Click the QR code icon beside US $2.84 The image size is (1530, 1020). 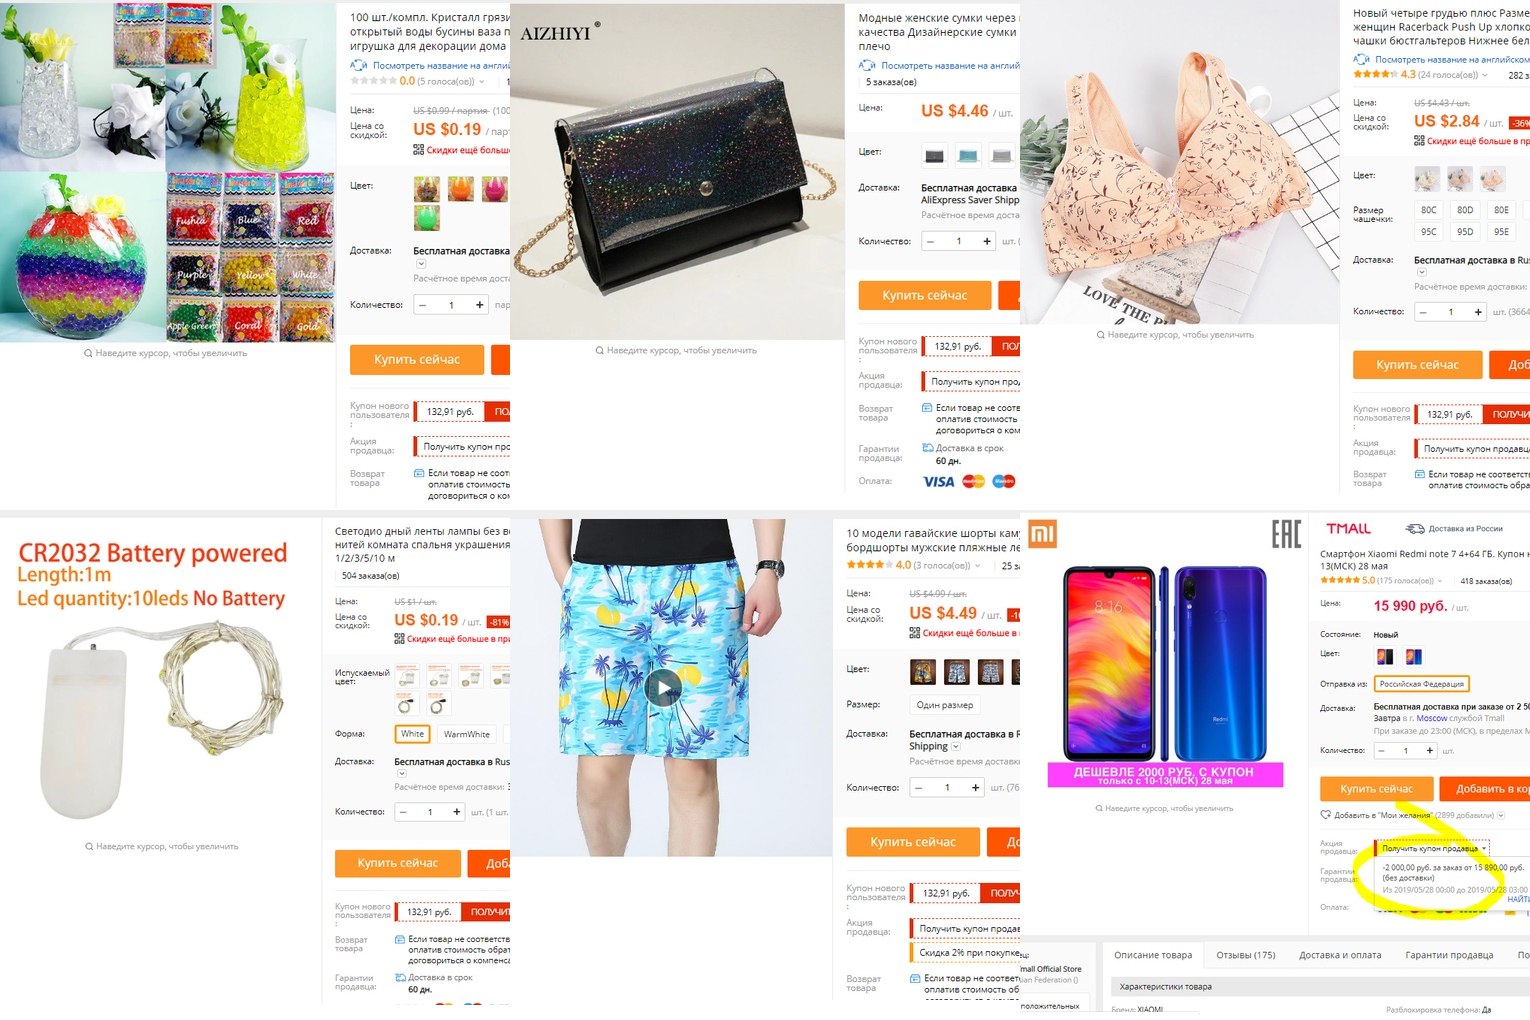coord(1419,141)
